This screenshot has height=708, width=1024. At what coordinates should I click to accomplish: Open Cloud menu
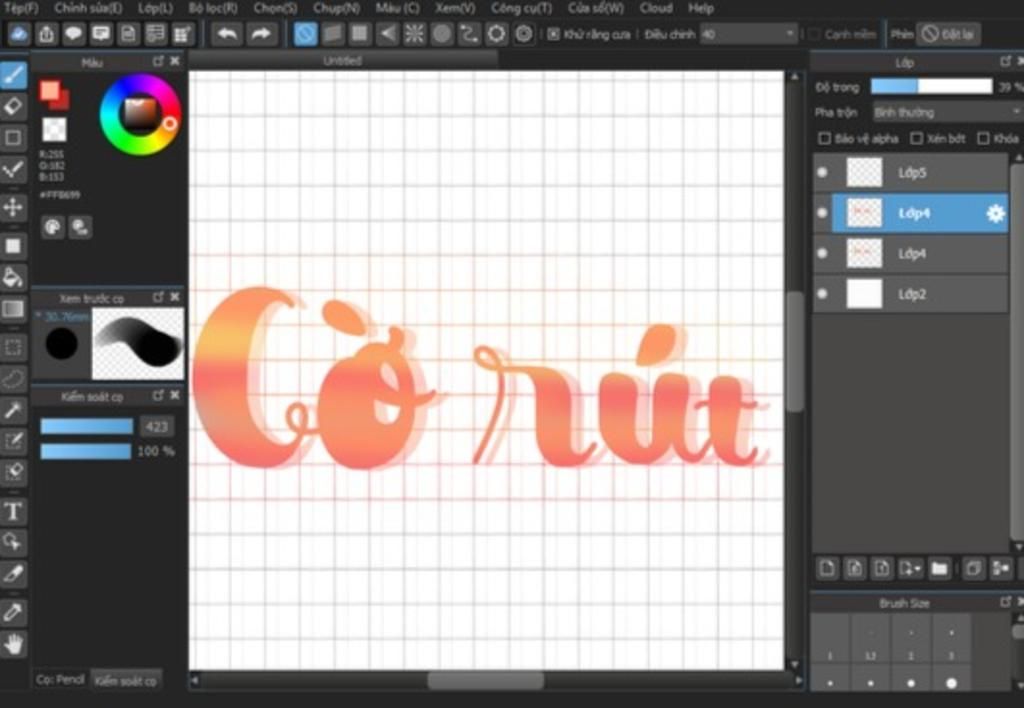coord(656,8)
